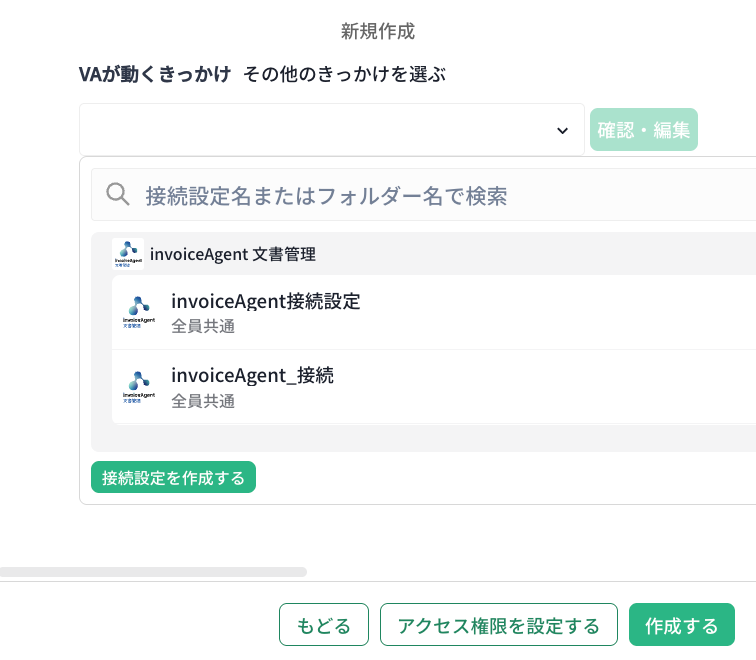Click 確認・編集 button
The image size is (756, 660).
coord(644,130)
